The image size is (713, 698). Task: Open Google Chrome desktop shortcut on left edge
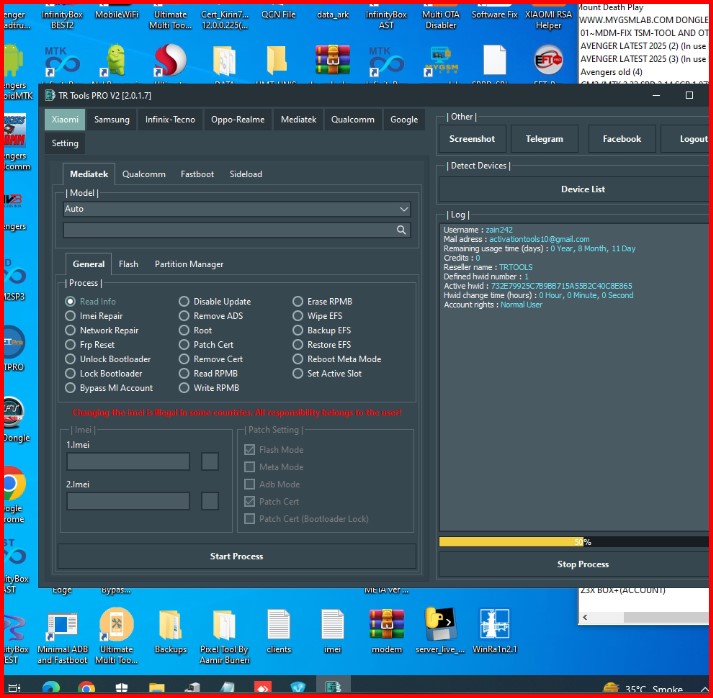click(14, 484)
